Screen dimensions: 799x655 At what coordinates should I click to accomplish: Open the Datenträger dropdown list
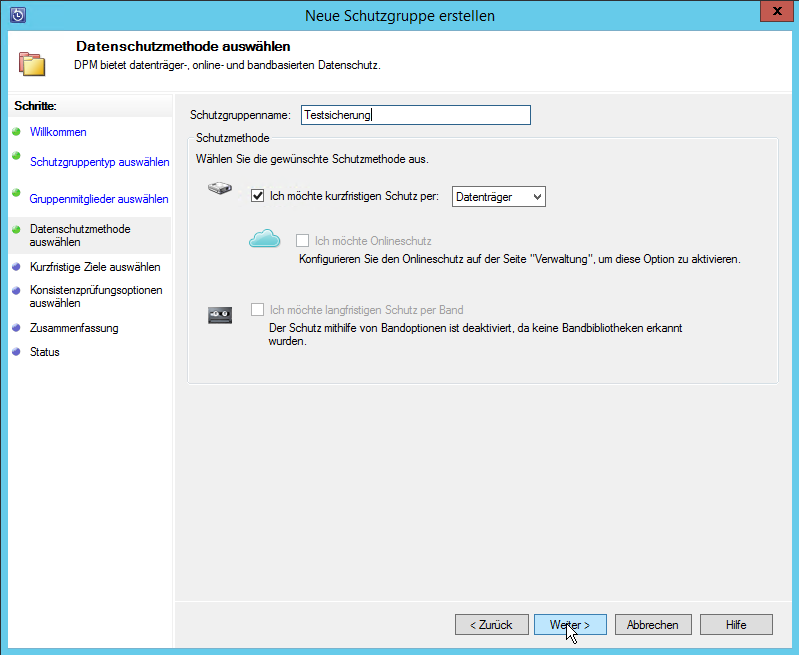[498, 197]
